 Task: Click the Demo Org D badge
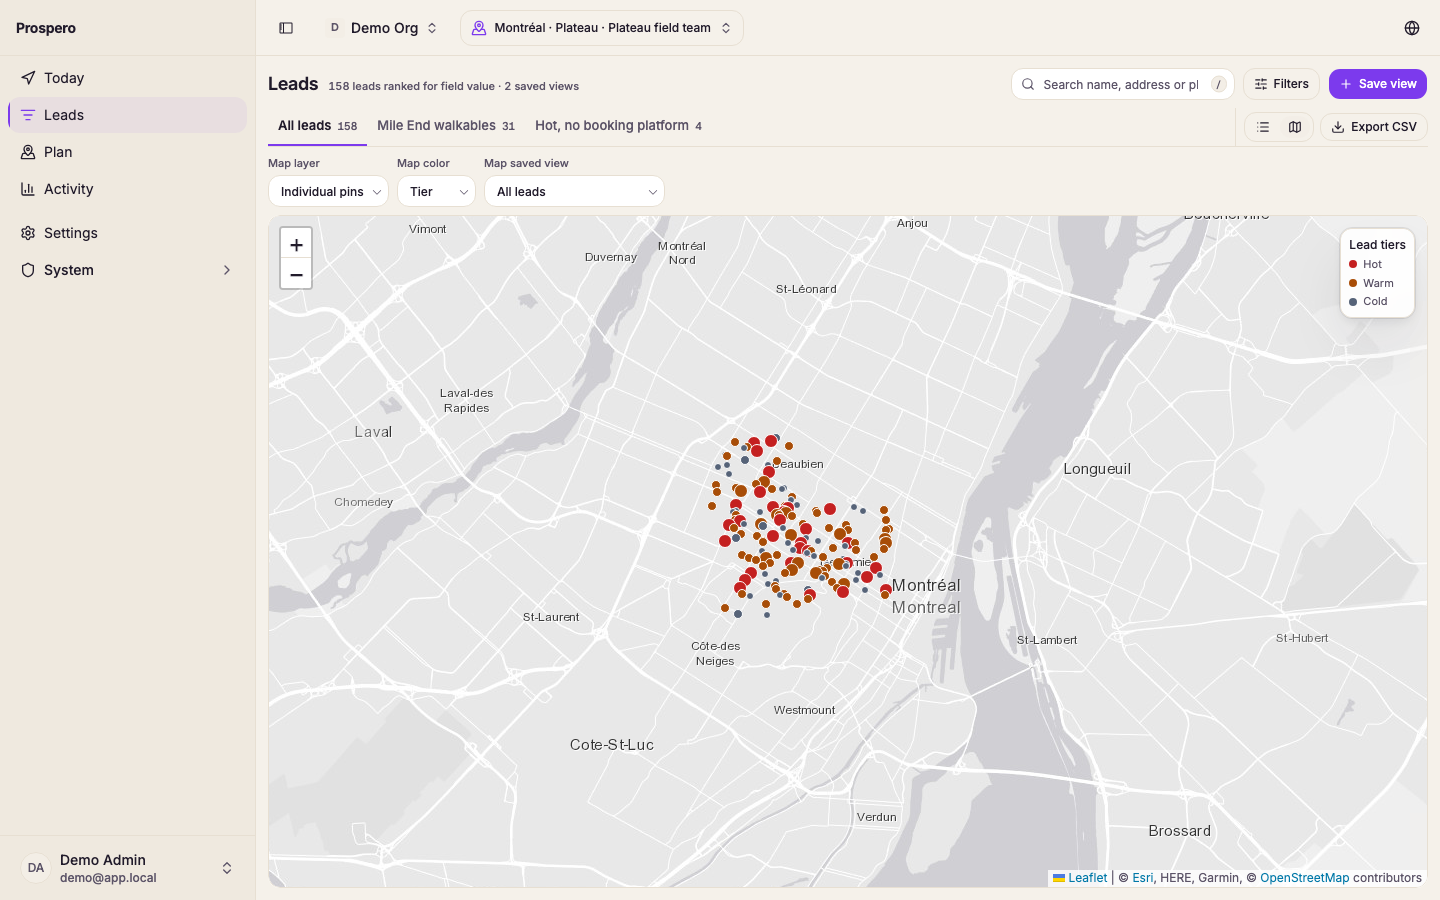(335, 28)
